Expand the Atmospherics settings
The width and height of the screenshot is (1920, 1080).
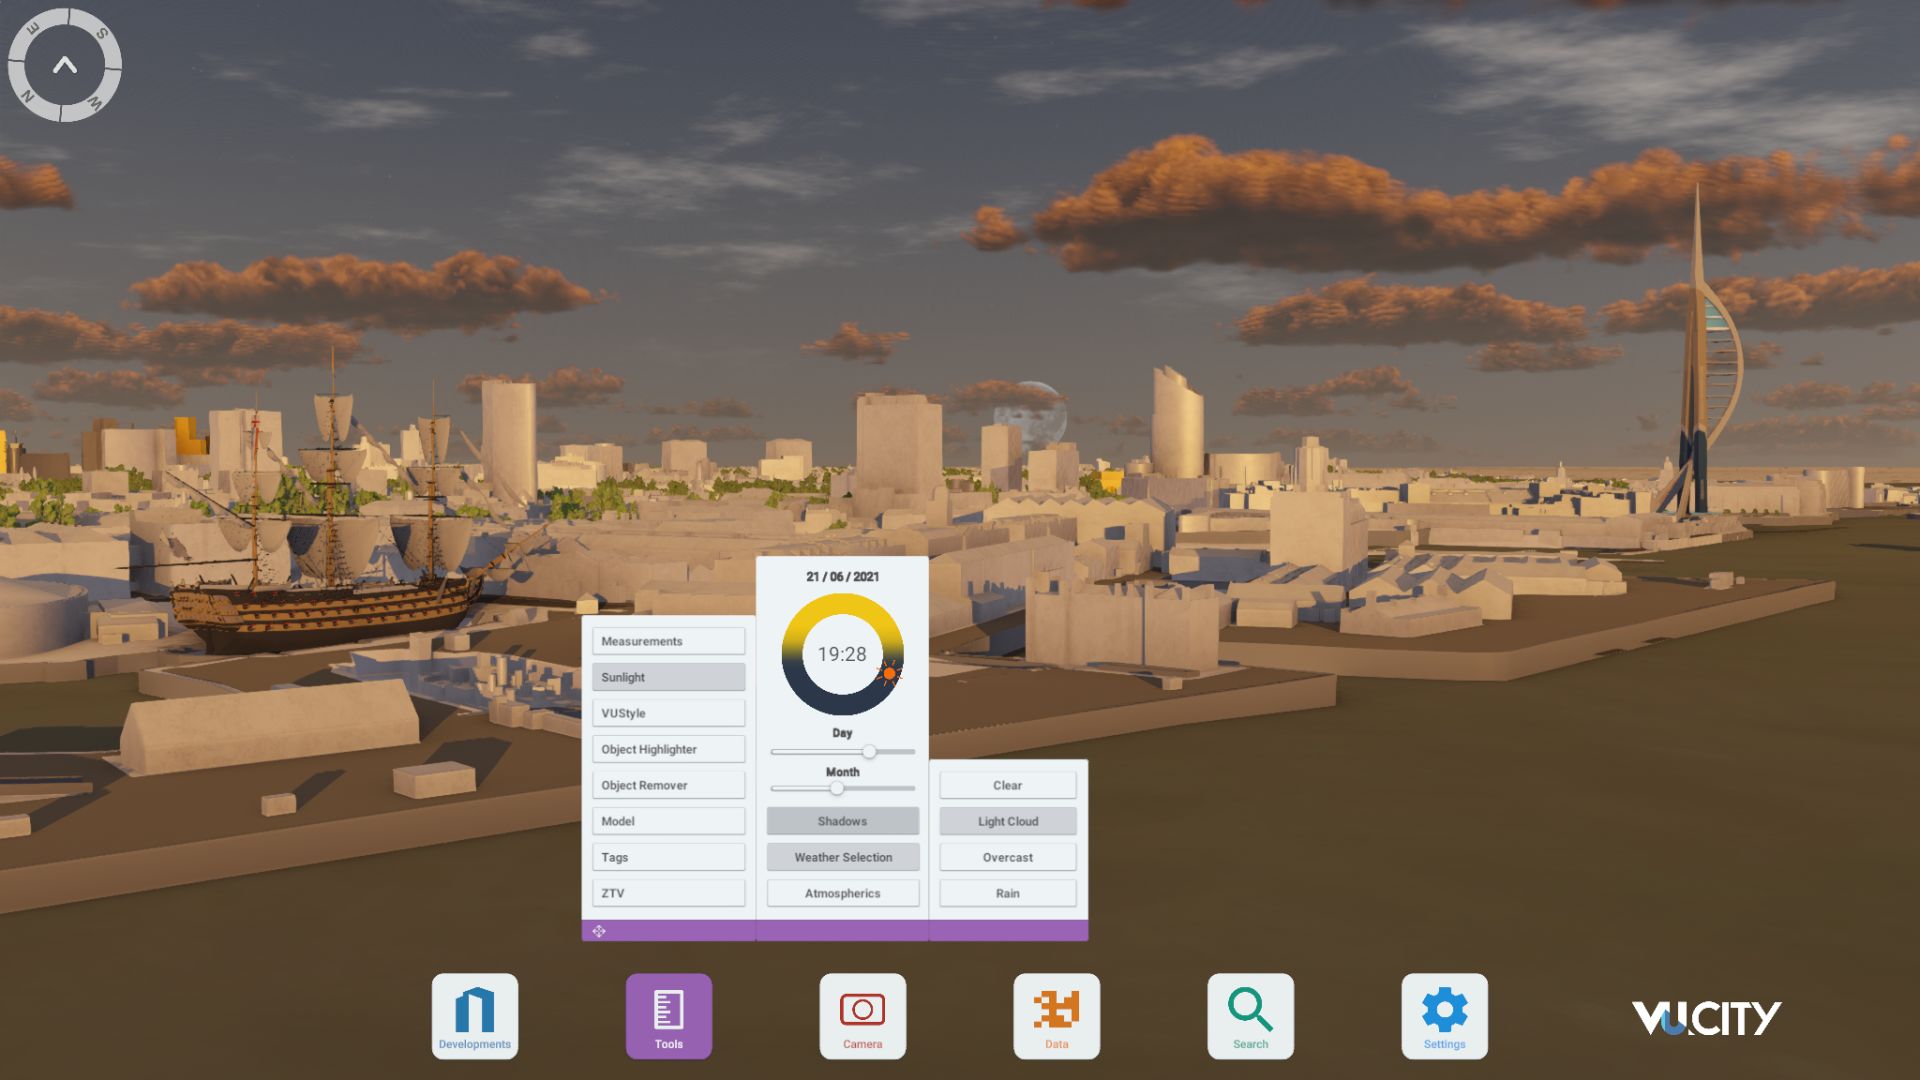(x=842, y=892)
